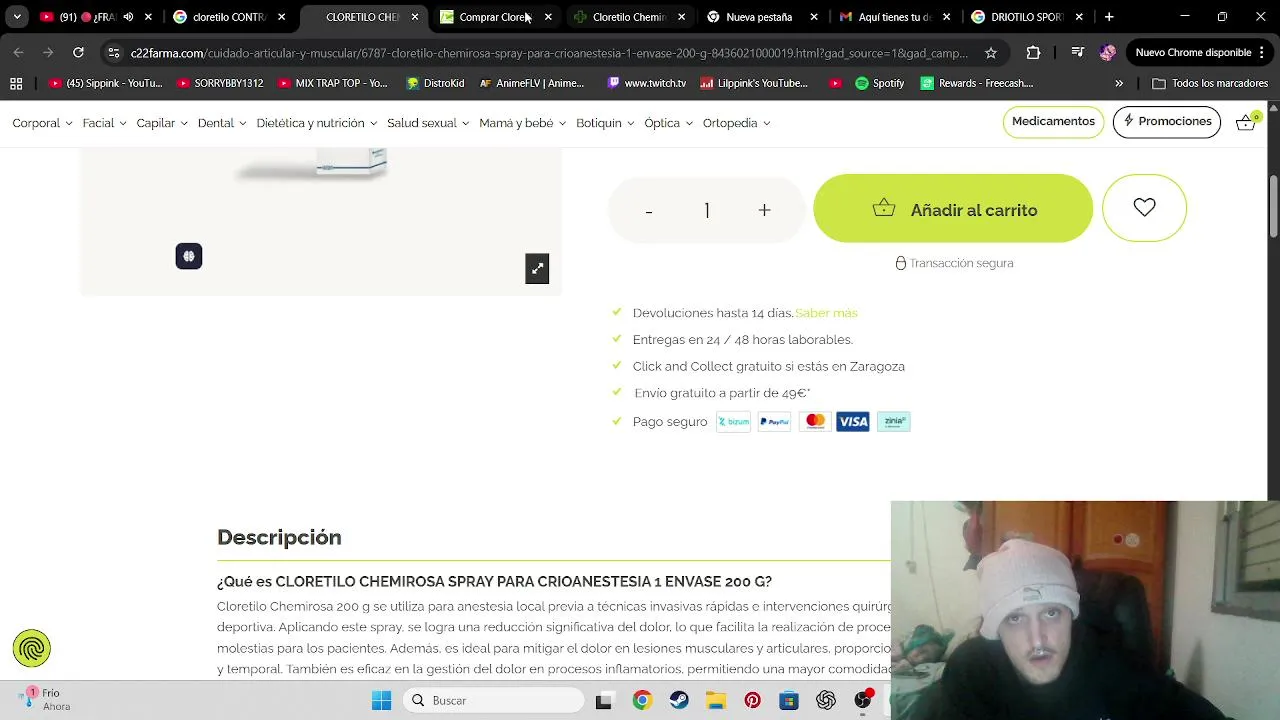Click the Windows Buscar search box
This screenshot has height=720, width=1280.
(x=494, y=700)
